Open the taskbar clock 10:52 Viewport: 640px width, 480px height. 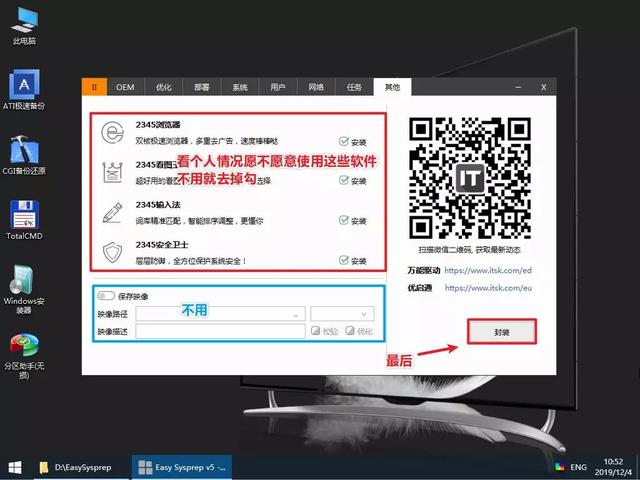613,467
